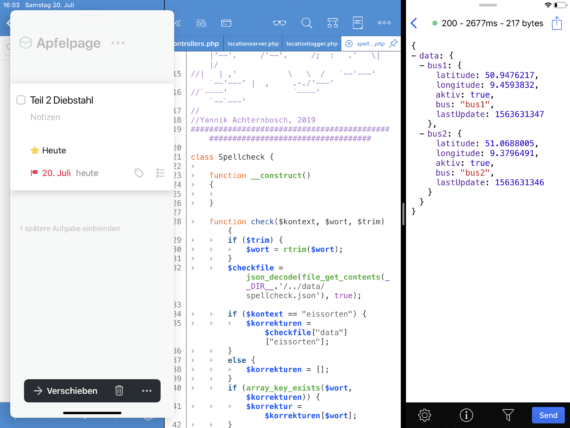Tap the blue Send button

click(x=548, y=415)
